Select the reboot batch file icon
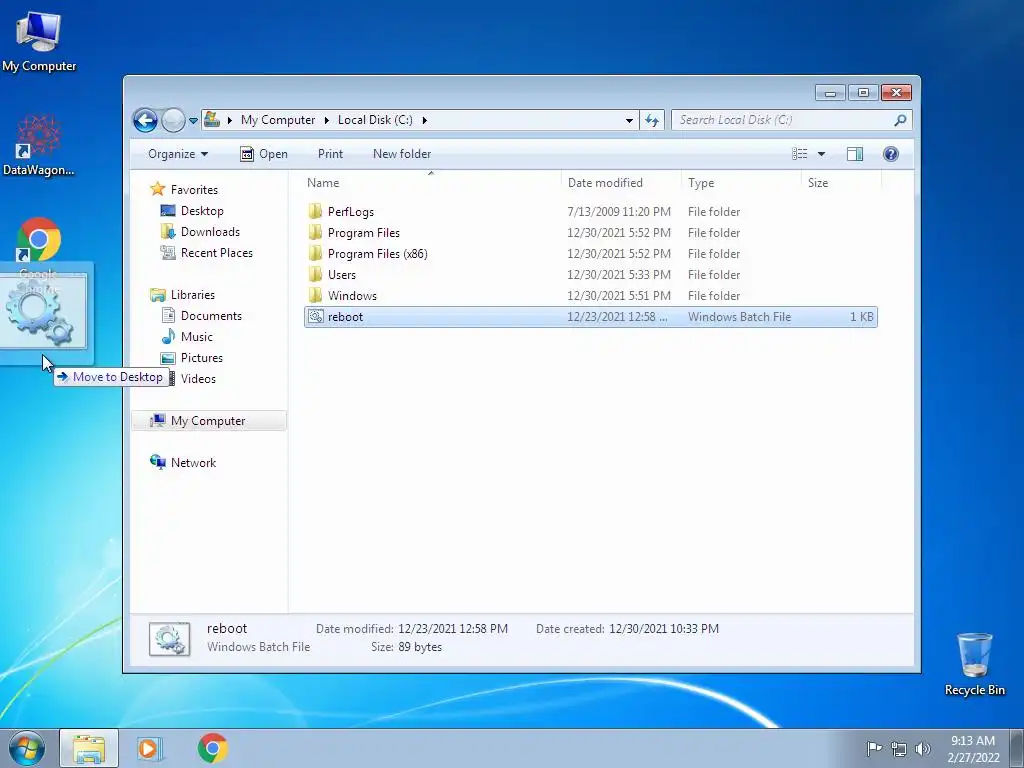Viewport: 1024px width, 768px height. pos(315,317)
